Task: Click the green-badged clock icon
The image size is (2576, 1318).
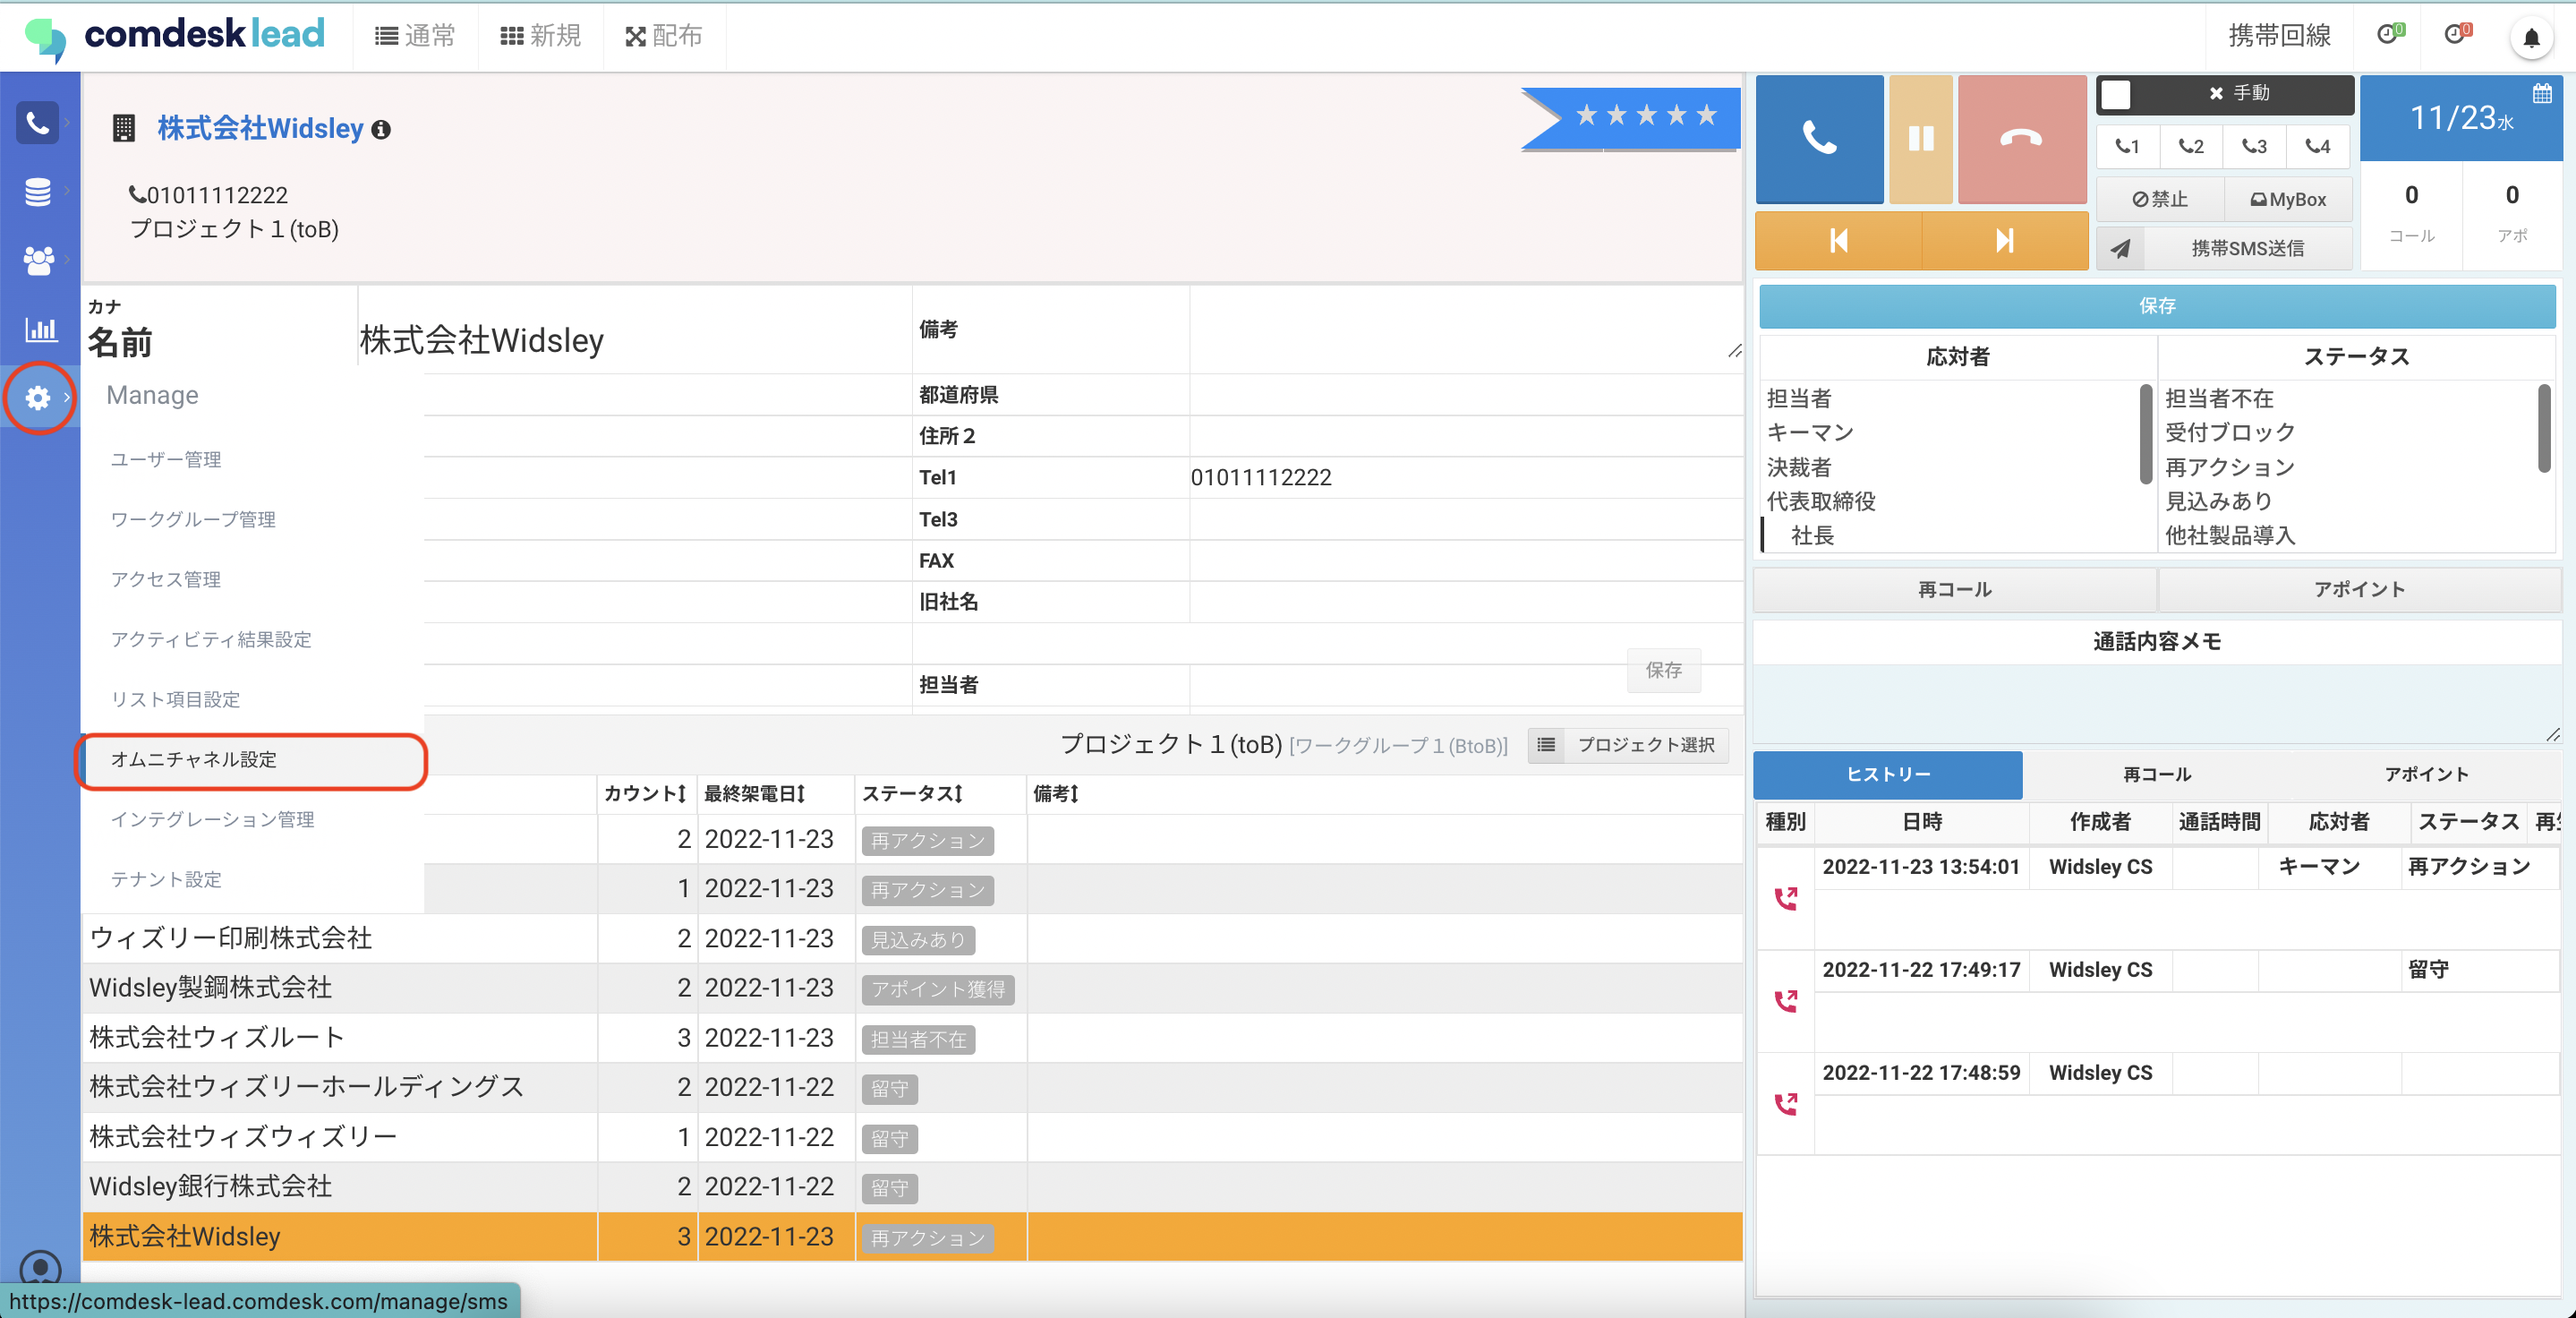Action: (2390, 35)
